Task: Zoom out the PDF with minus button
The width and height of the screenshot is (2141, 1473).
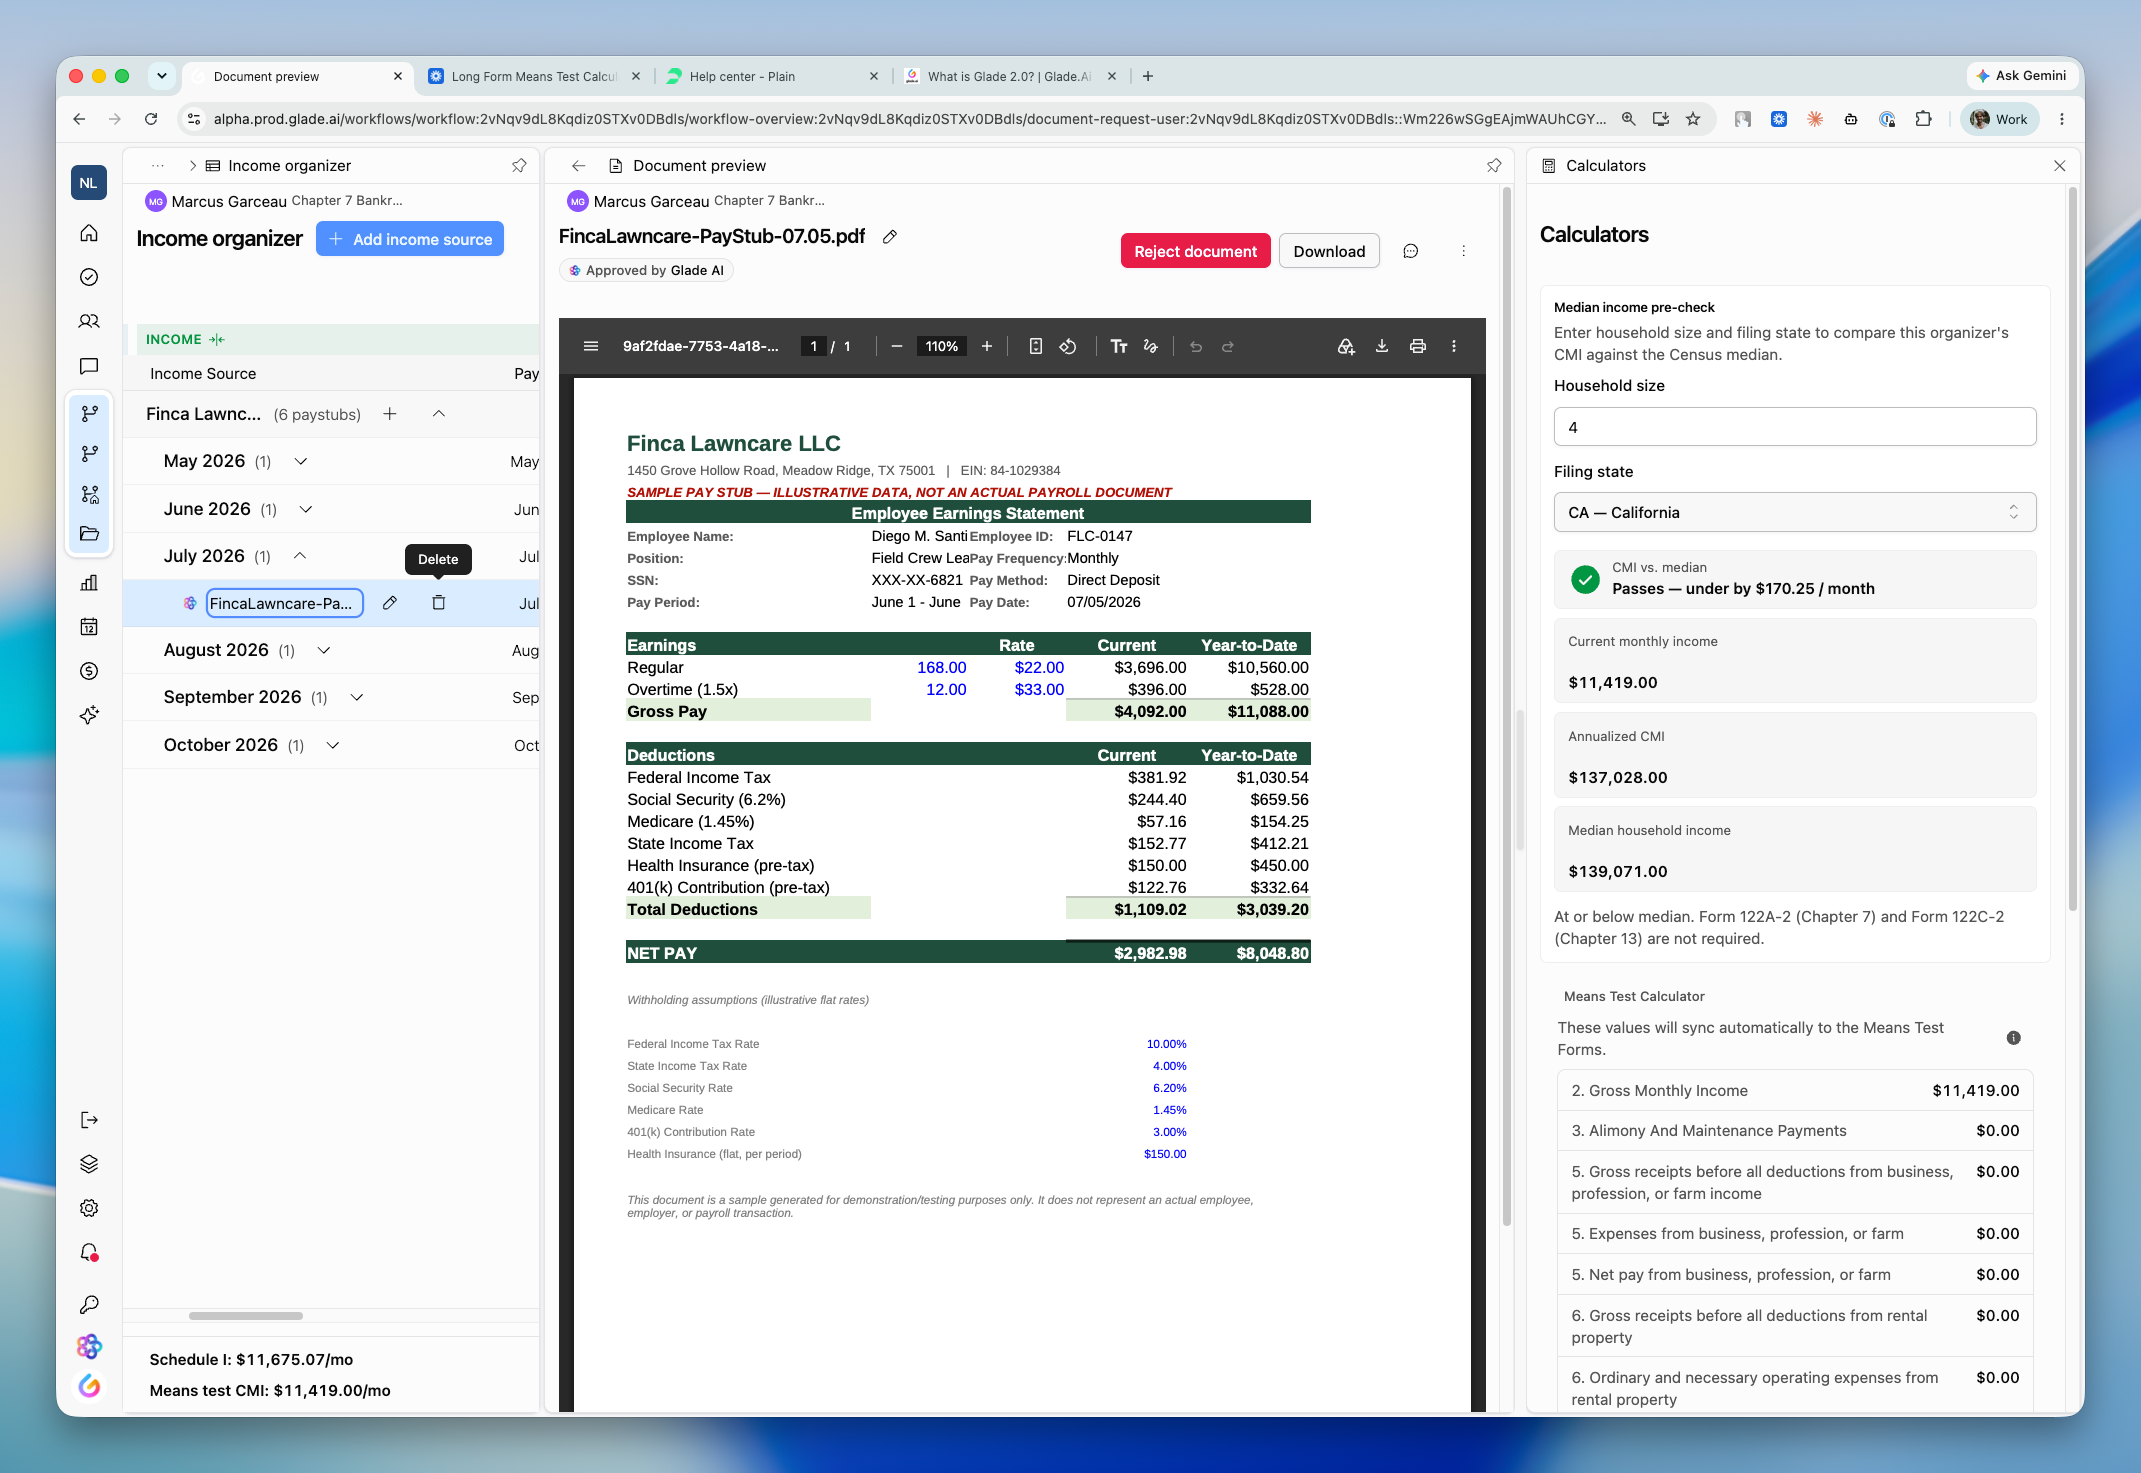Action: point(897,346)
